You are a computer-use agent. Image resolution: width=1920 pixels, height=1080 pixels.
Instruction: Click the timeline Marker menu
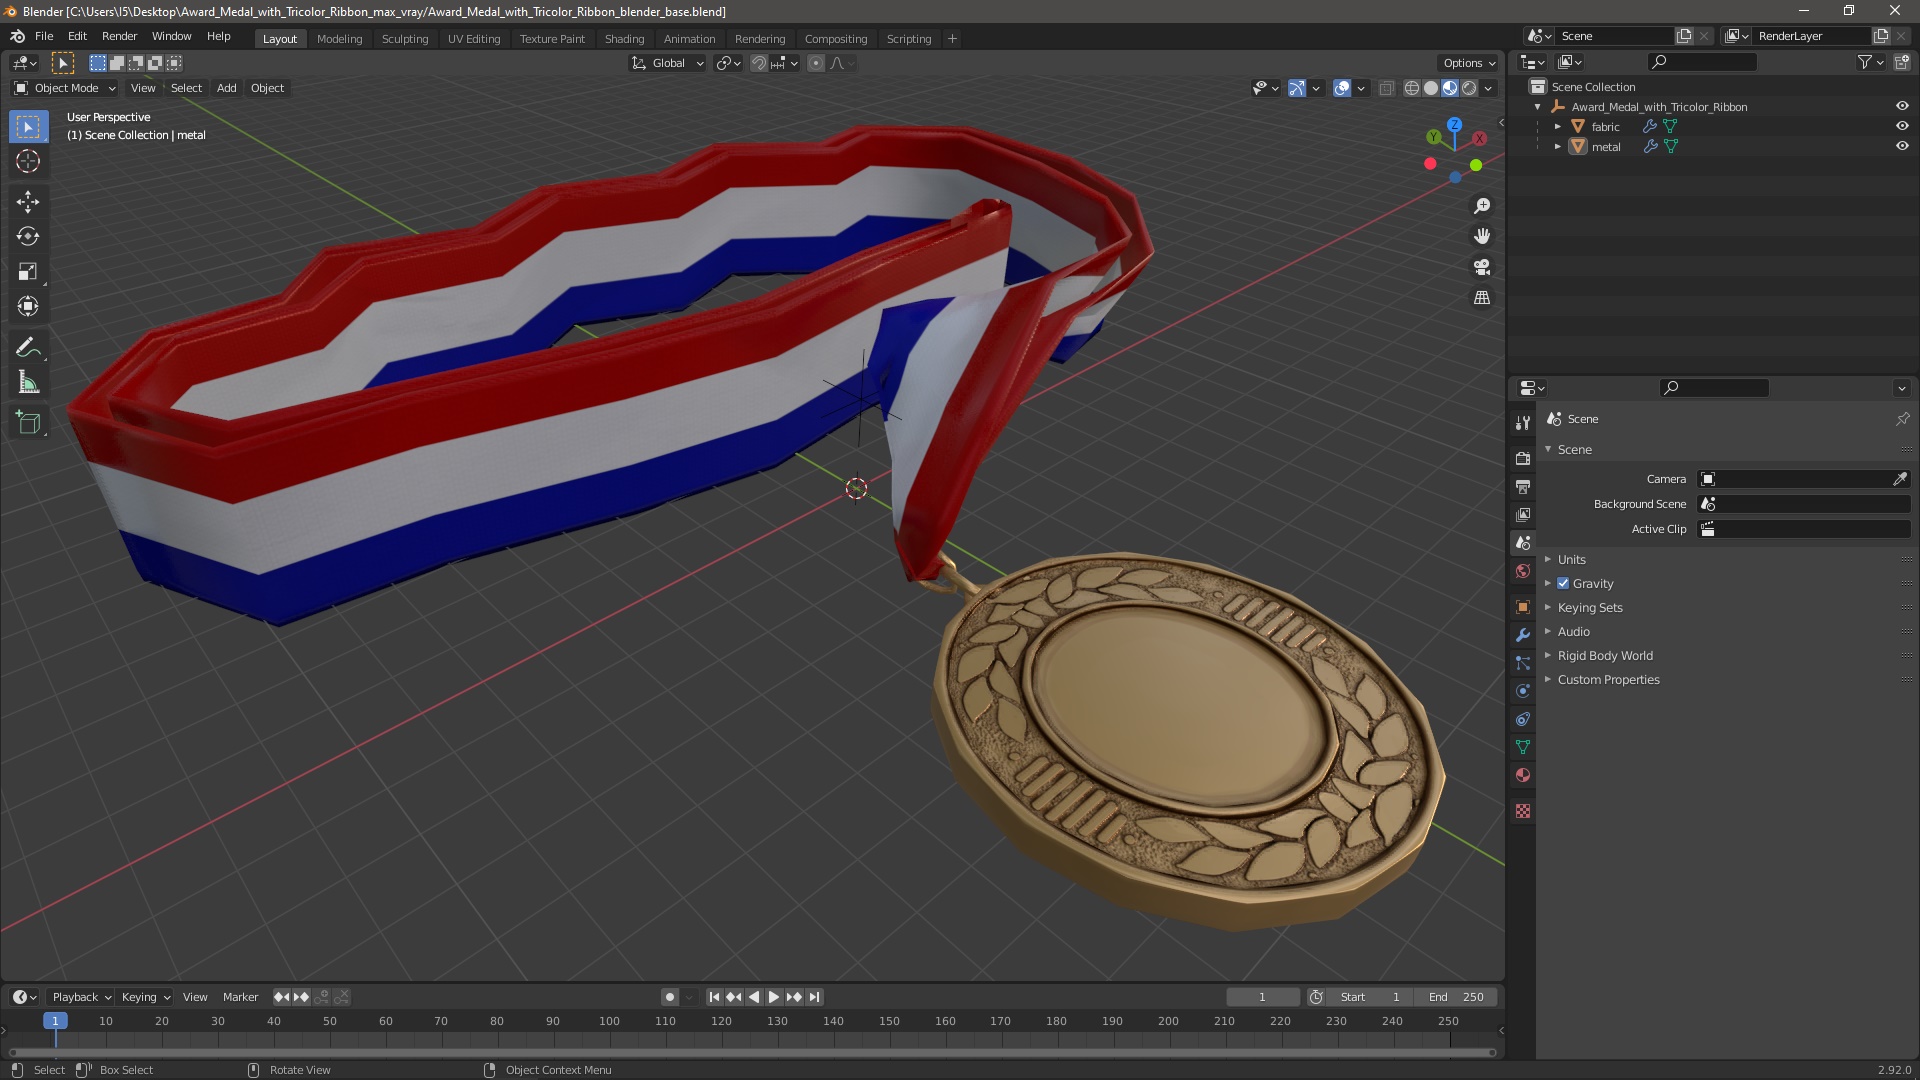click(240, 997)
